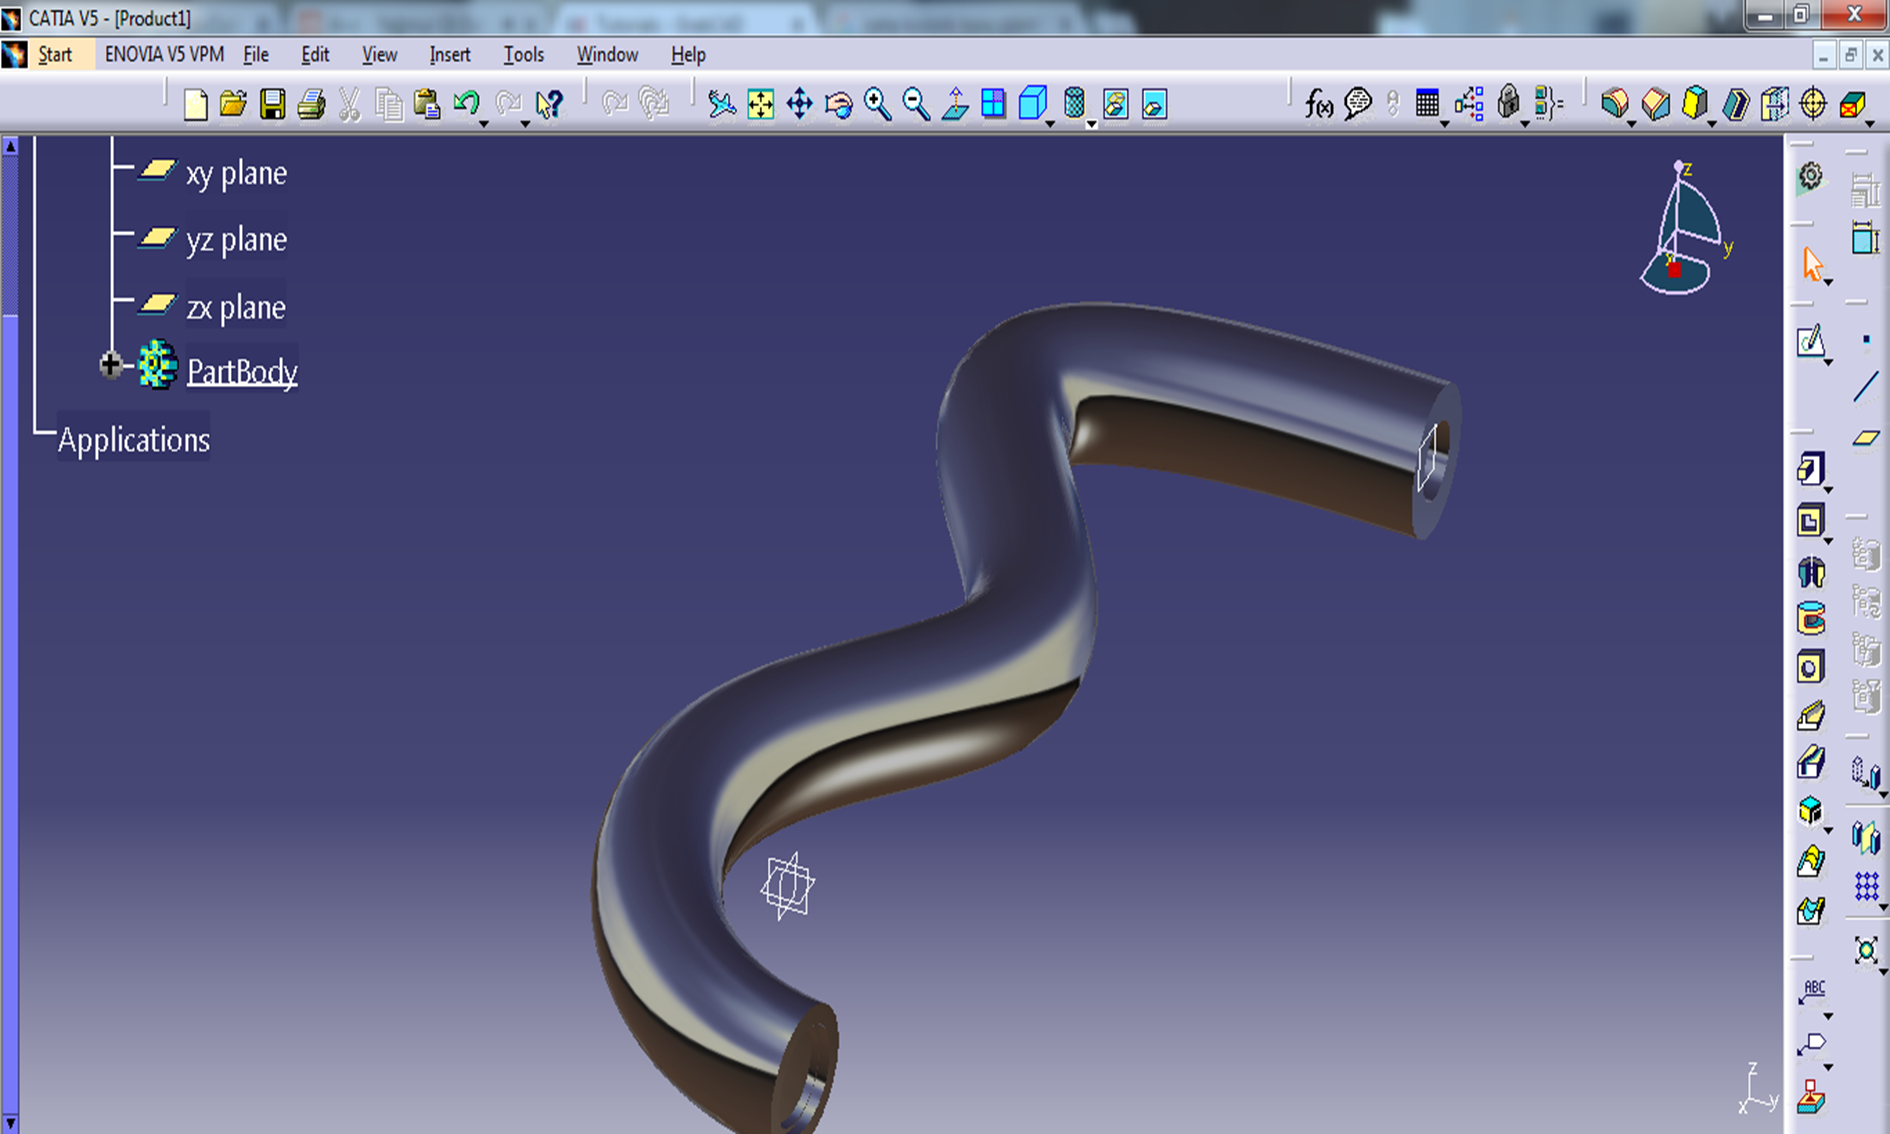Image resolution: width=1890 pixels, height=1134 pixels.
Task: Expand the PartBody tree node
Action: (x=110, y=366)
